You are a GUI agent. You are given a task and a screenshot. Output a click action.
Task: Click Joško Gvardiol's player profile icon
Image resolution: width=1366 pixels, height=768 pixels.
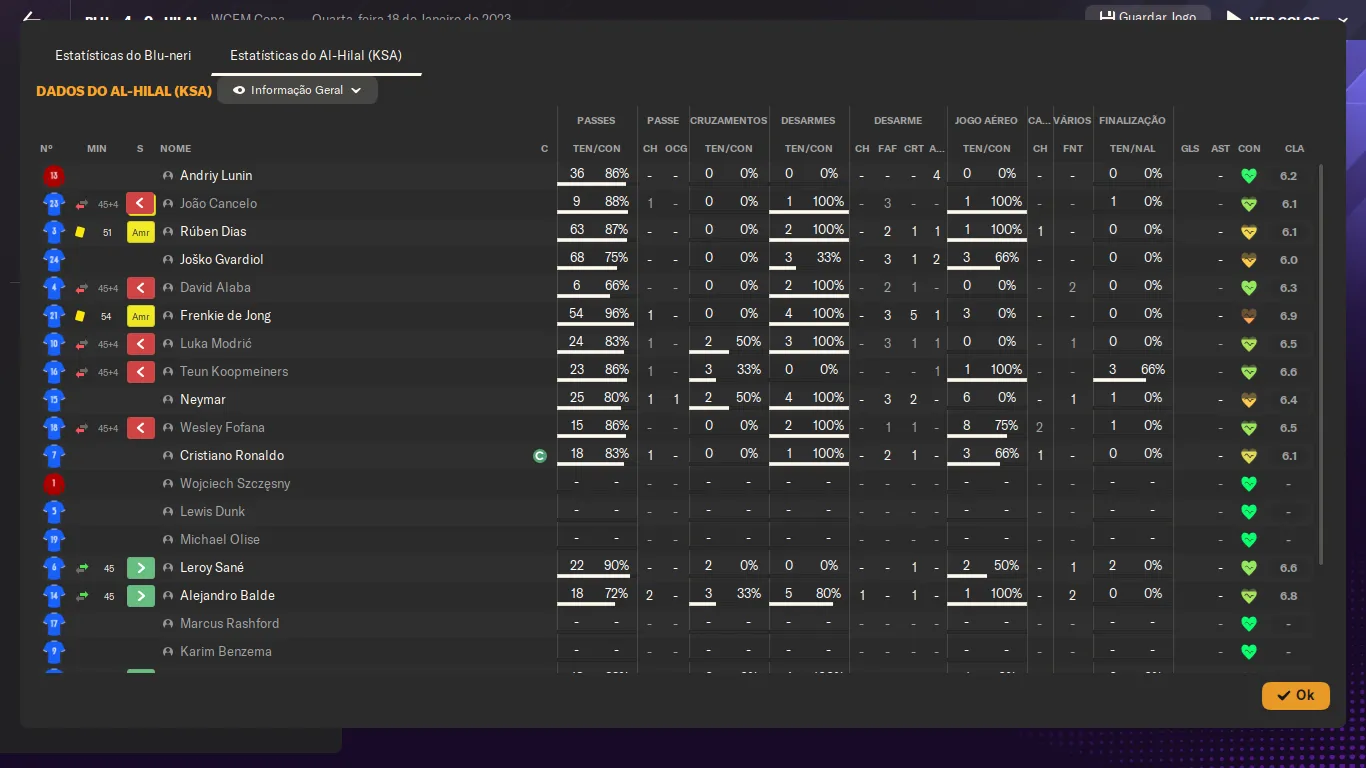[168, 260]
